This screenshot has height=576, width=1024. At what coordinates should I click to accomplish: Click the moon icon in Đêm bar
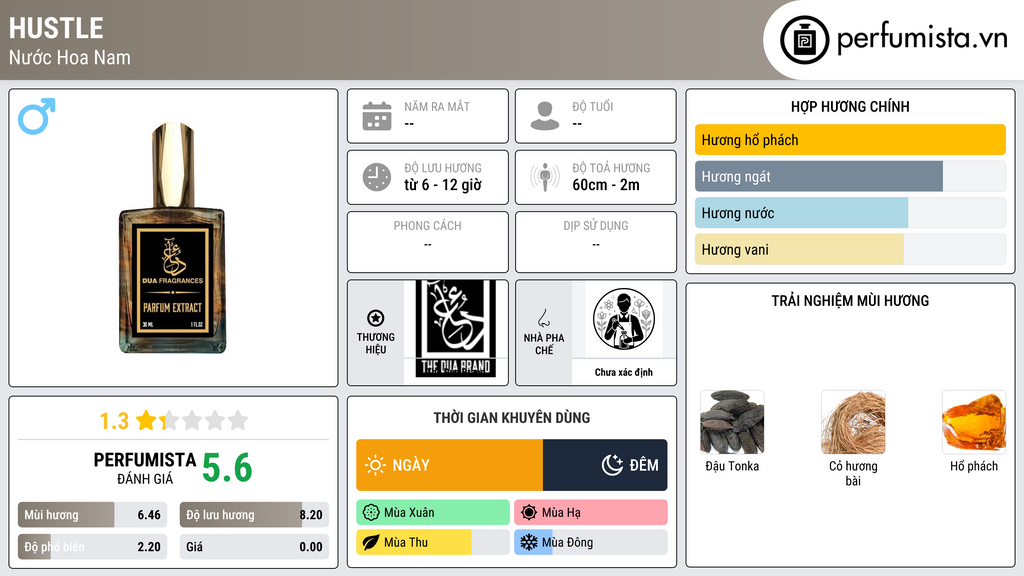coord(612,465)
